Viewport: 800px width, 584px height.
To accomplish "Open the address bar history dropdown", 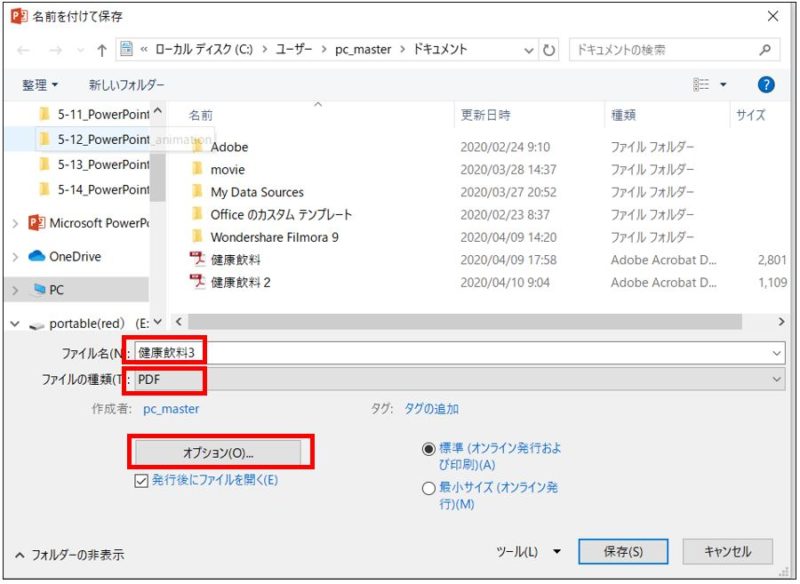I will 529,50.
